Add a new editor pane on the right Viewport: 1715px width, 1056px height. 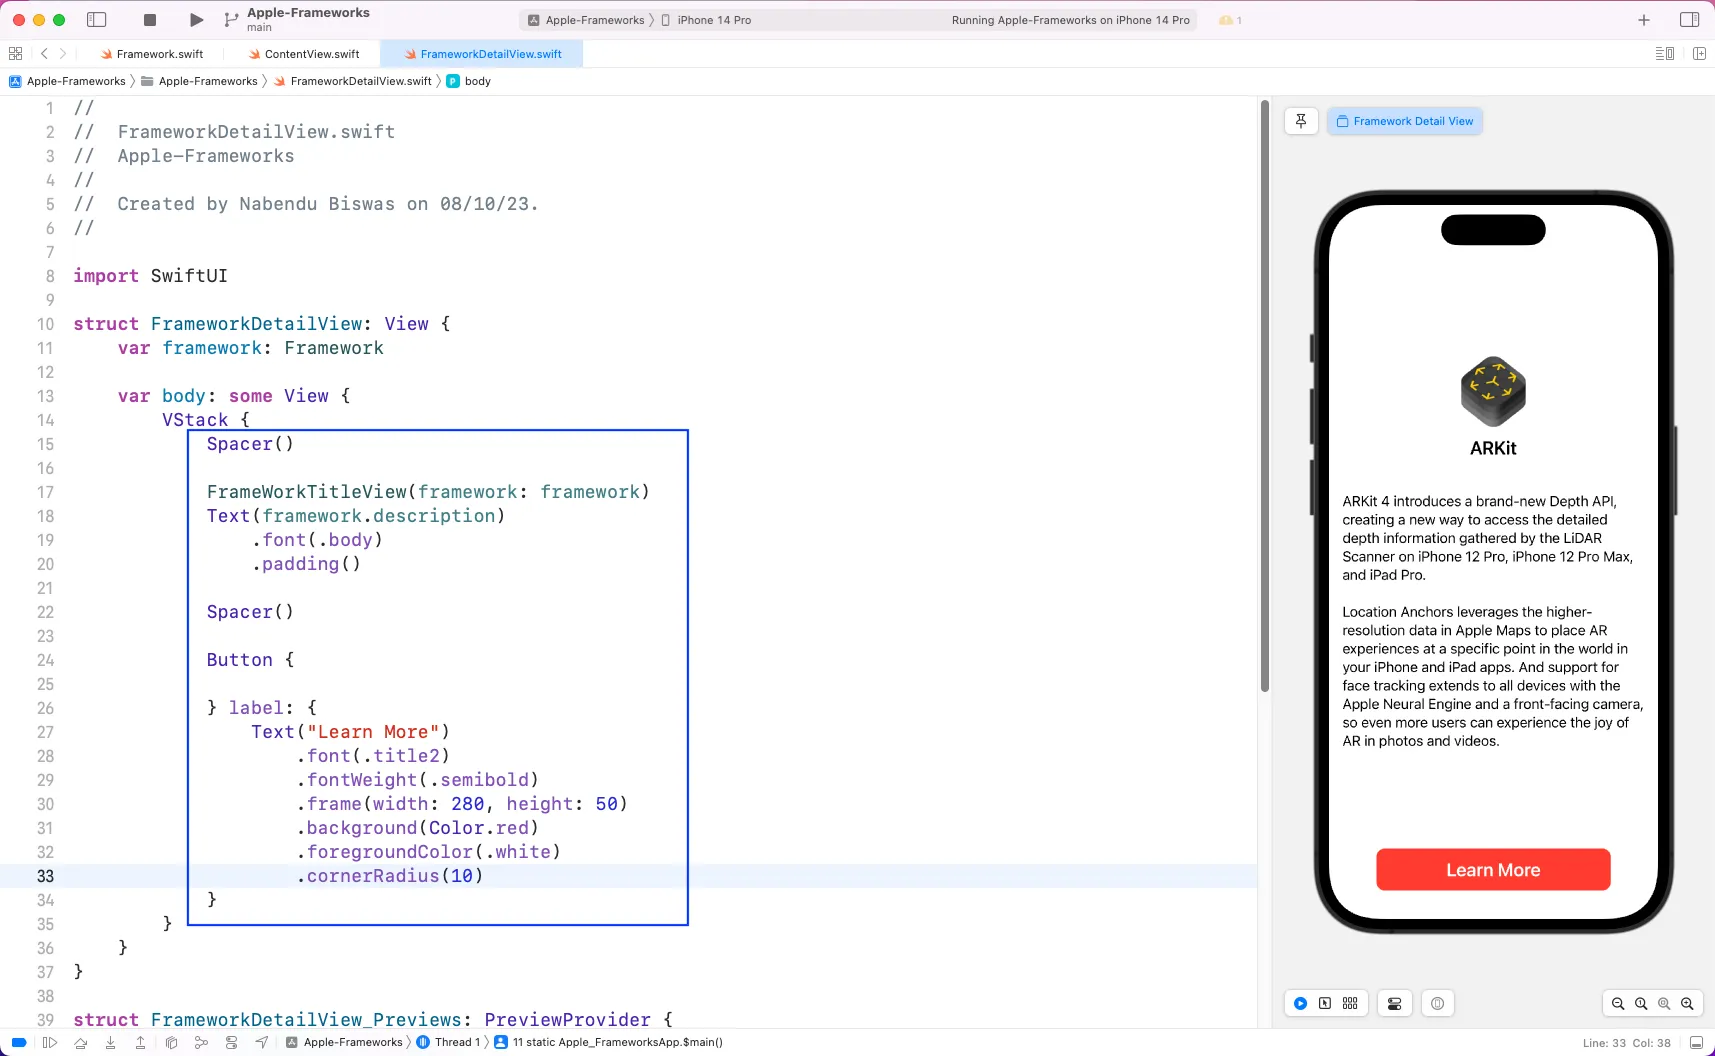[1699, 54]
